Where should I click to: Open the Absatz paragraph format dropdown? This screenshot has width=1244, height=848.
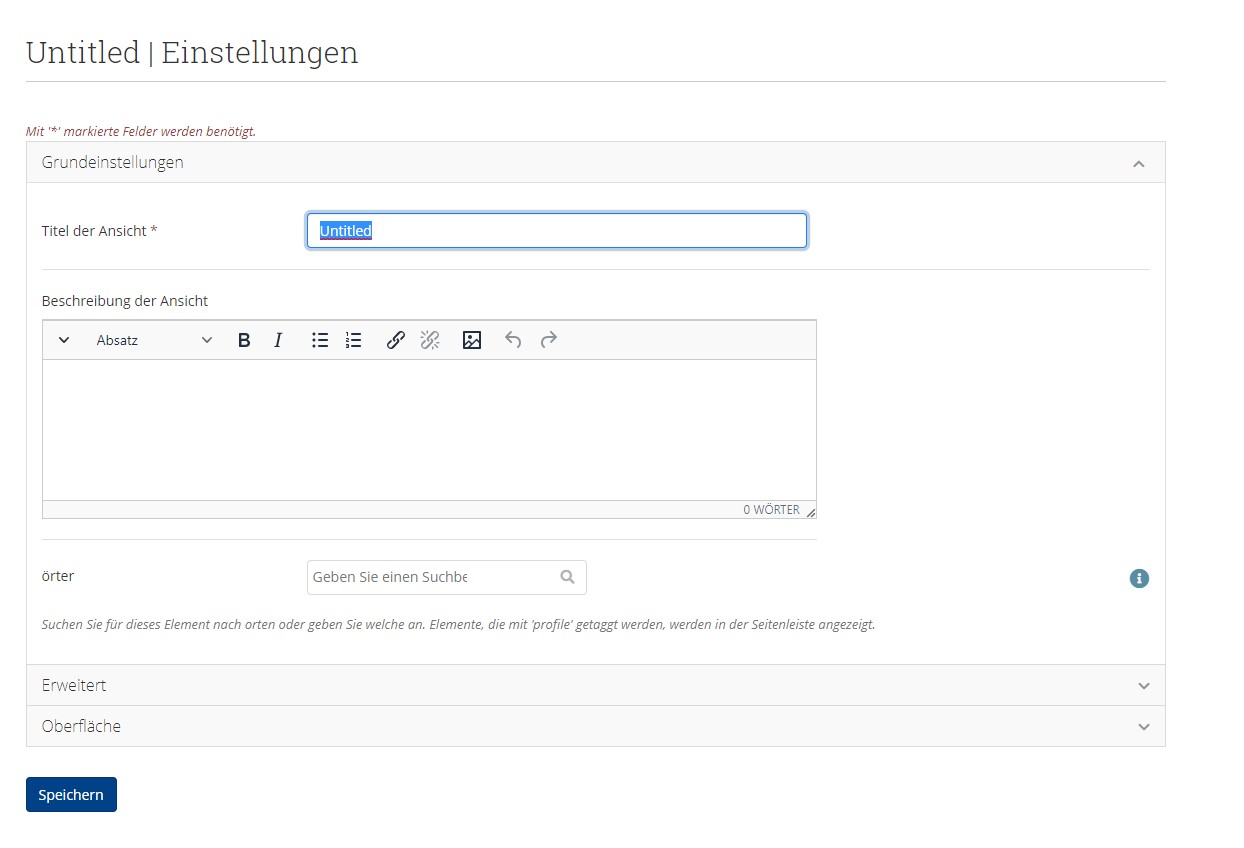(154, 340)
